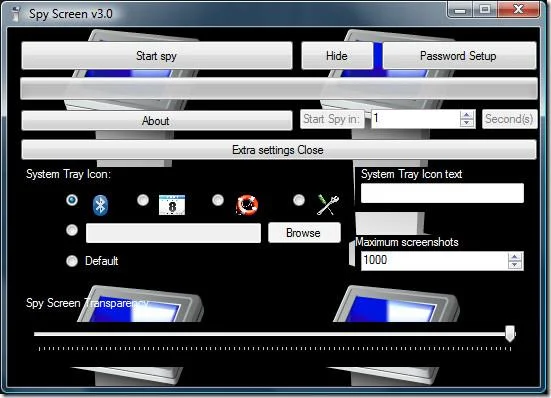Select the lifebuoy icon radio button
This screenshot has width=551, height=398.
click(x=218, y=200)
